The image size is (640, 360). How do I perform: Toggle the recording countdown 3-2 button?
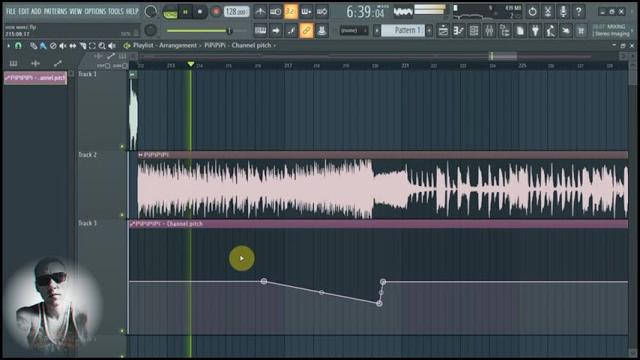(291, 12)
